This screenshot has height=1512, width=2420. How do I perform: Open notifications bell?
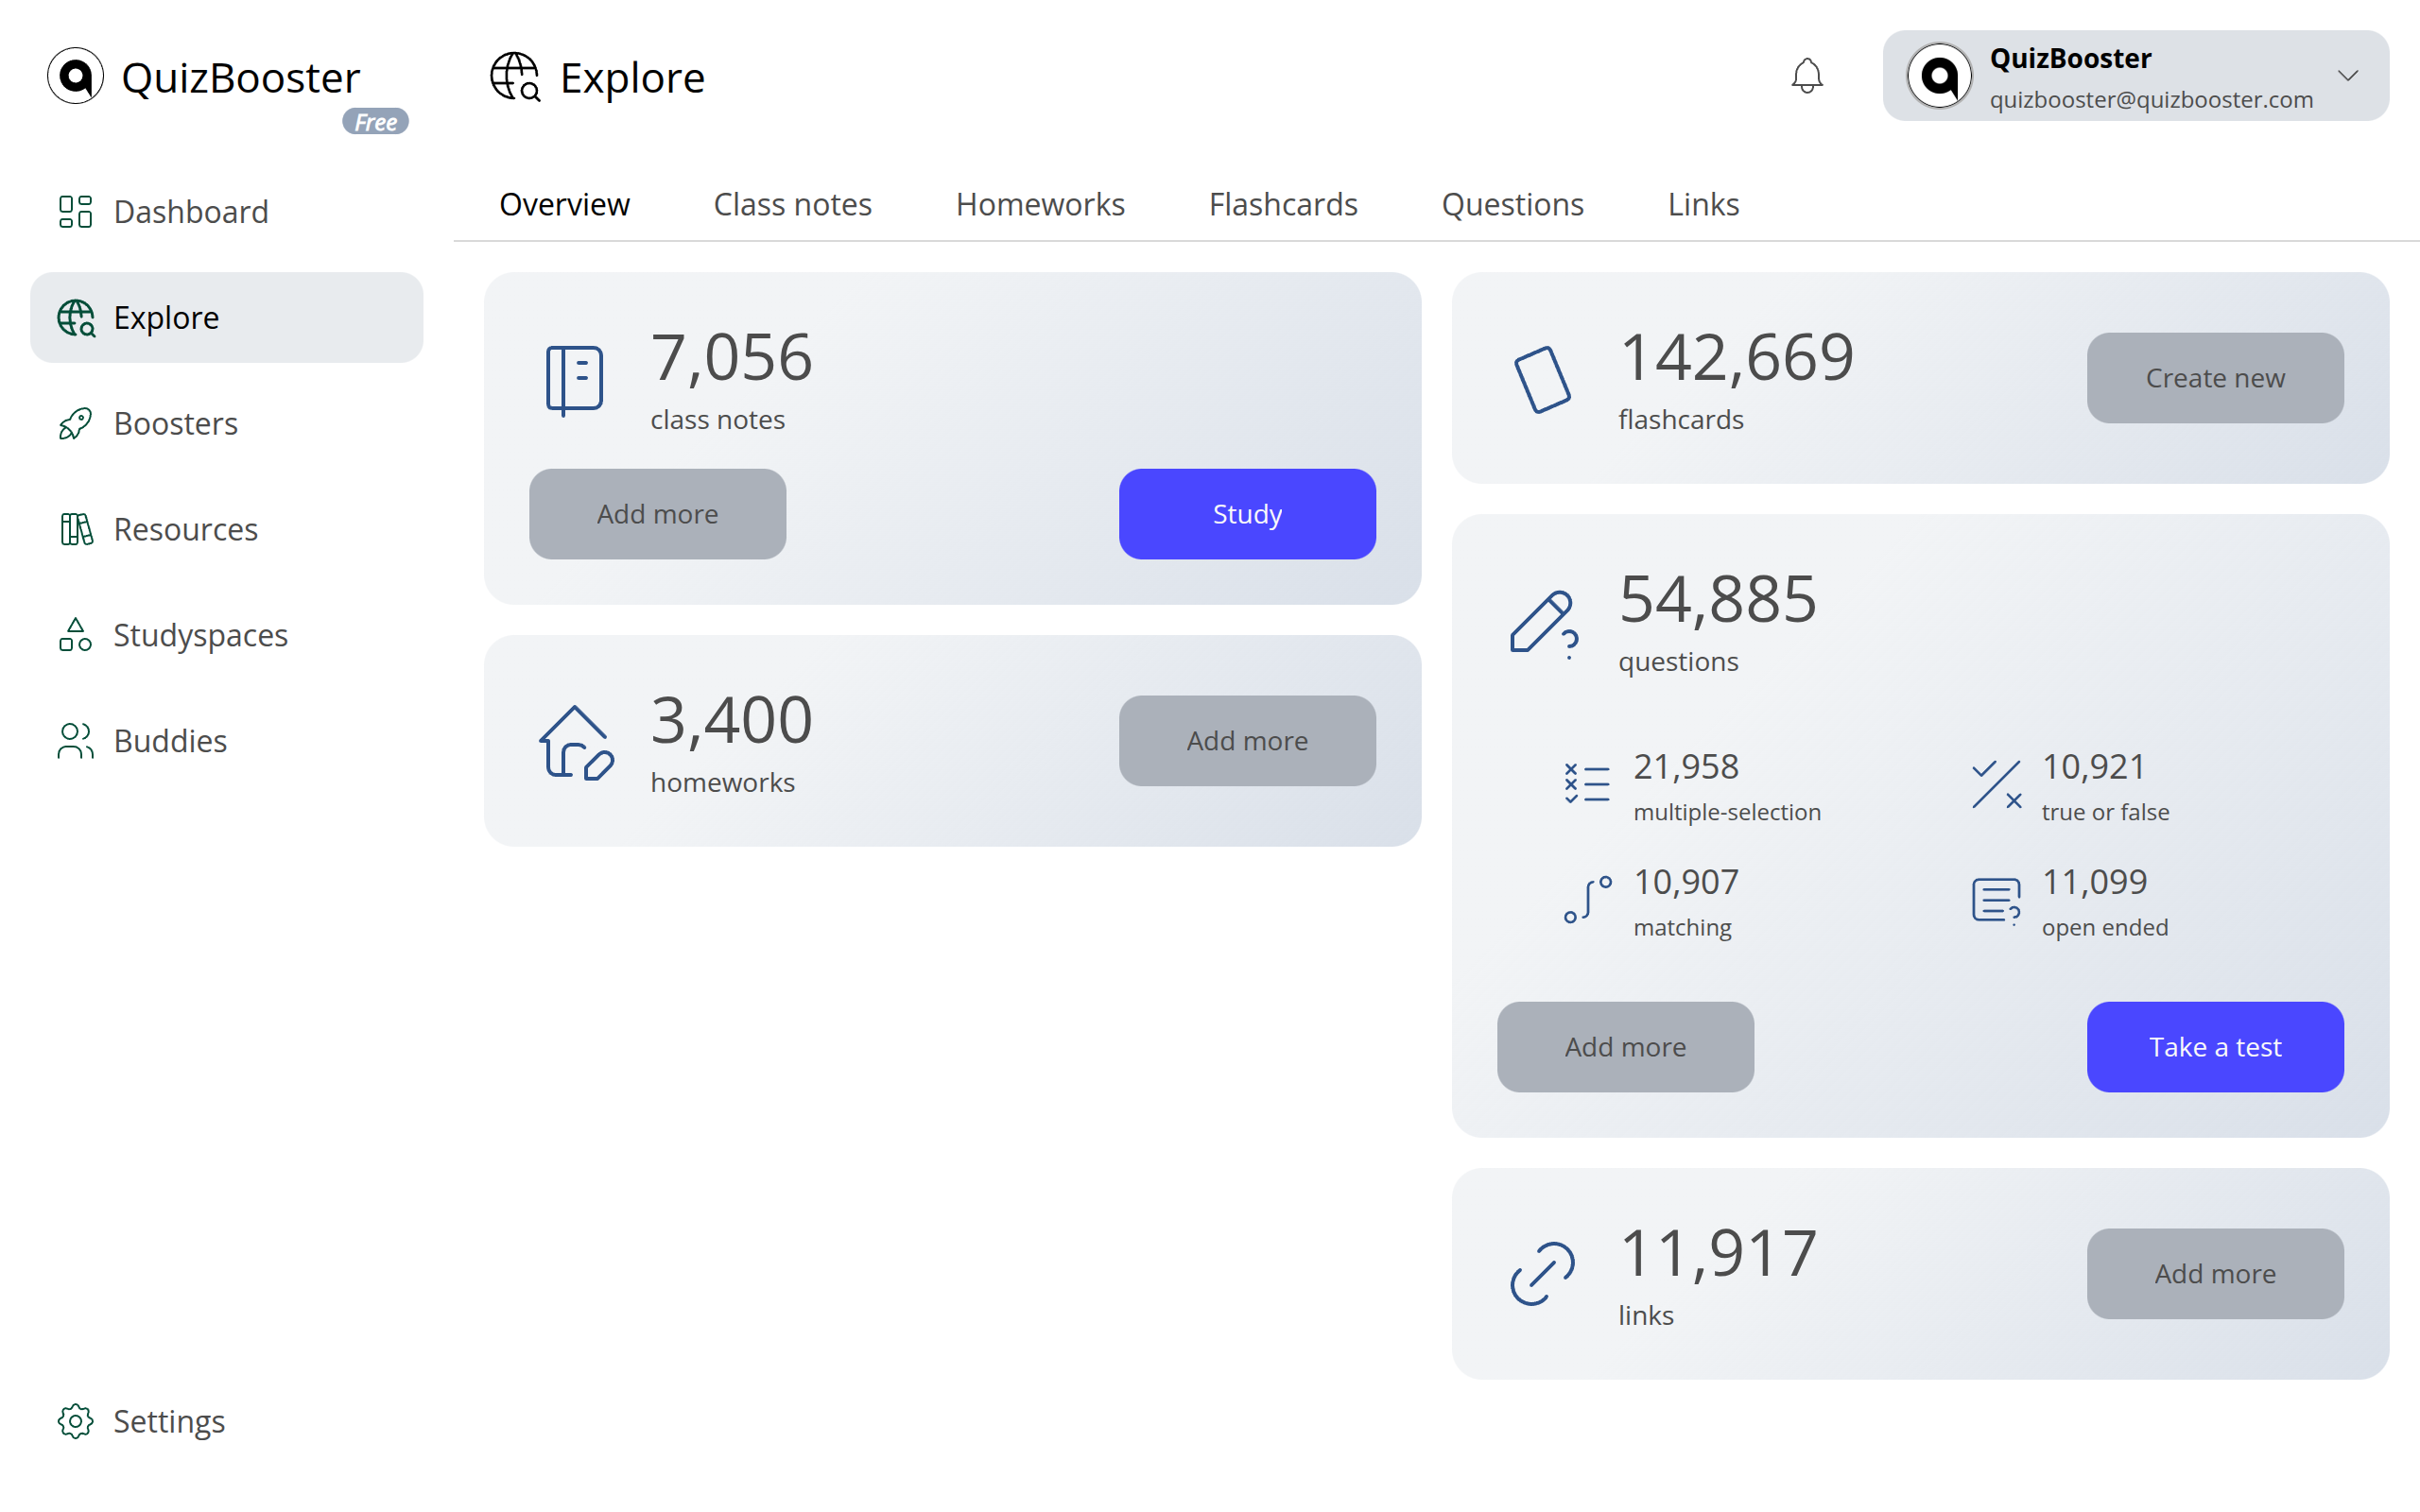[x=1807, y=76]
